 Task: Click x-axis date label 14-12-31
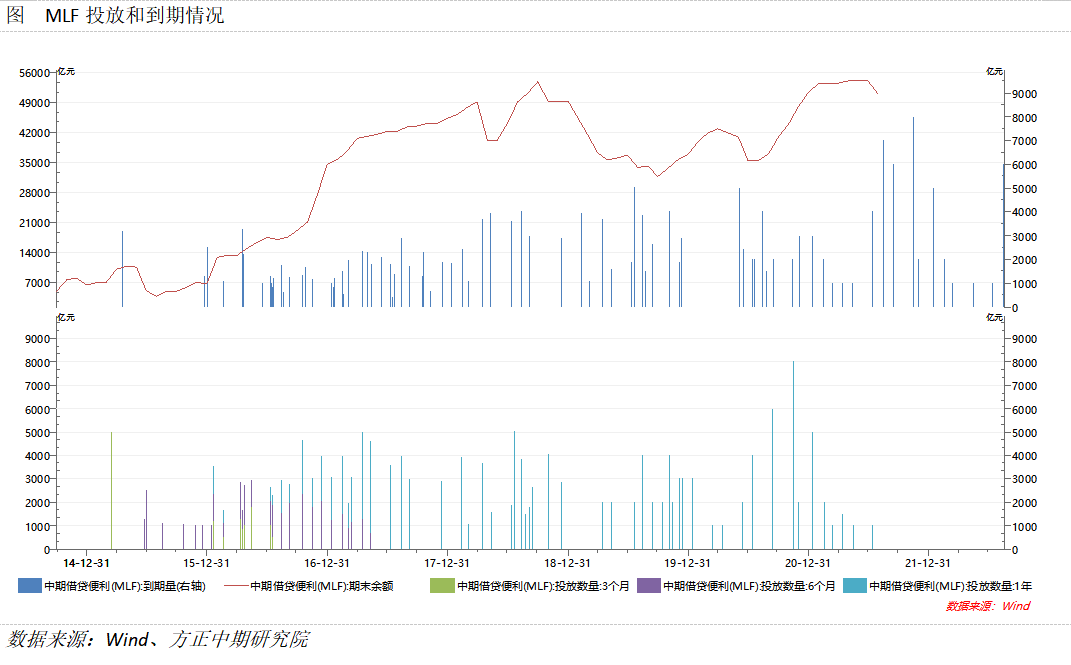click(x=86, y=563)
